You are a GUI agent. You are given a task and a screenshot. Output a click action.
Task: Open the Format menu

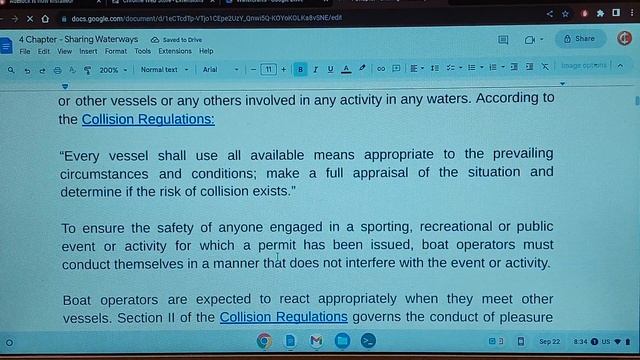click(116, 51)
